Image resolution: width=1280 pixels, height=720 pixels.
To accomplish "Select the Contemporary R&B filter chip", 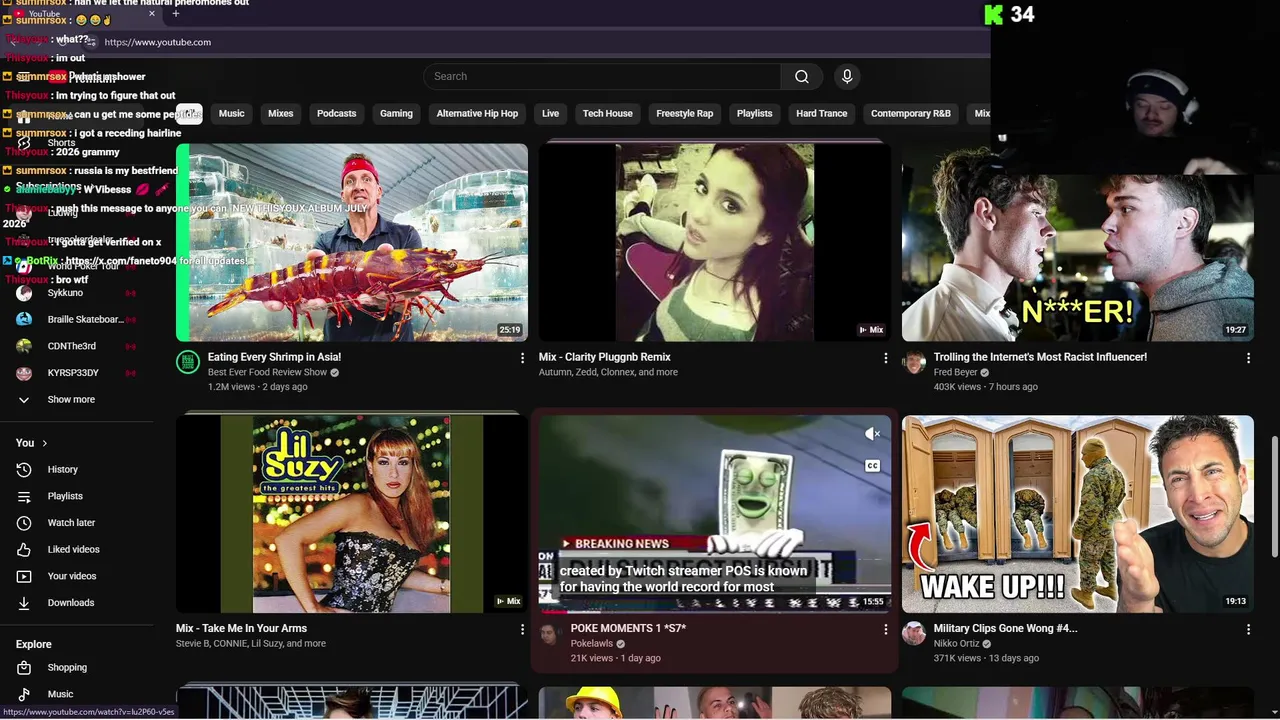I will [911, 113].
